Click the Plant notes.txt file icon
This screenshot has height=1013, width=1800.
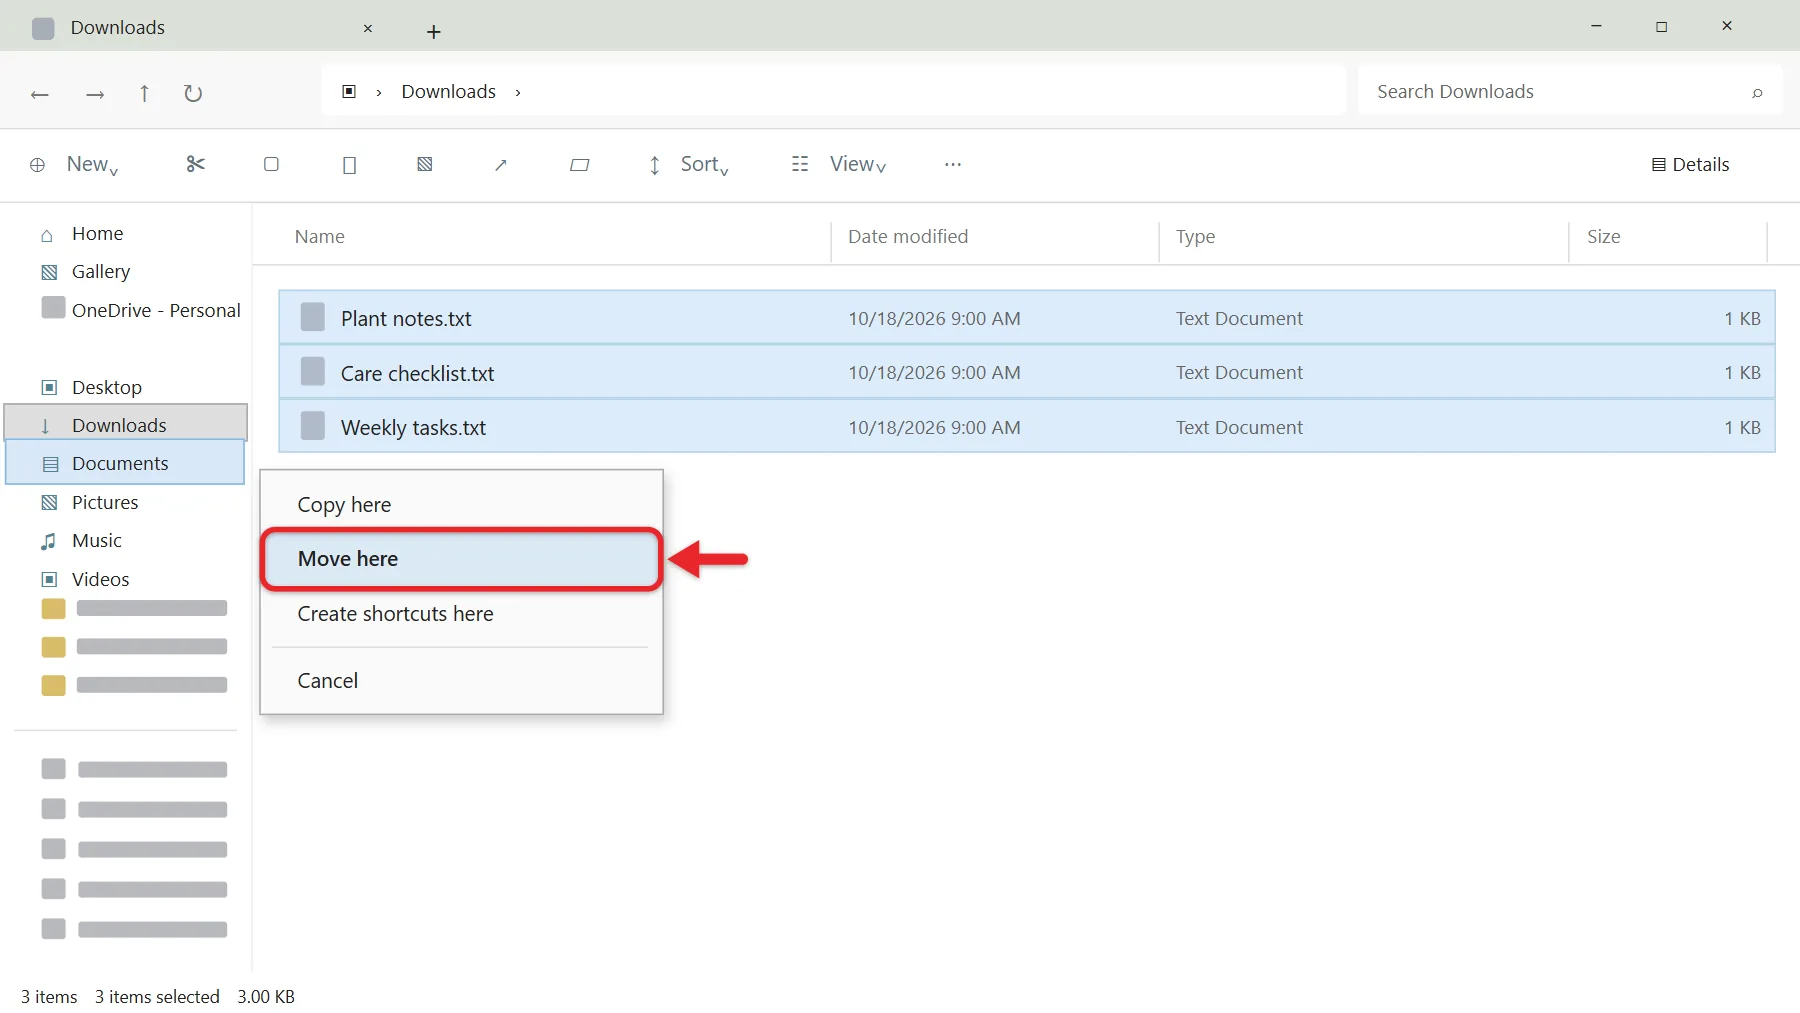[313, 317]
